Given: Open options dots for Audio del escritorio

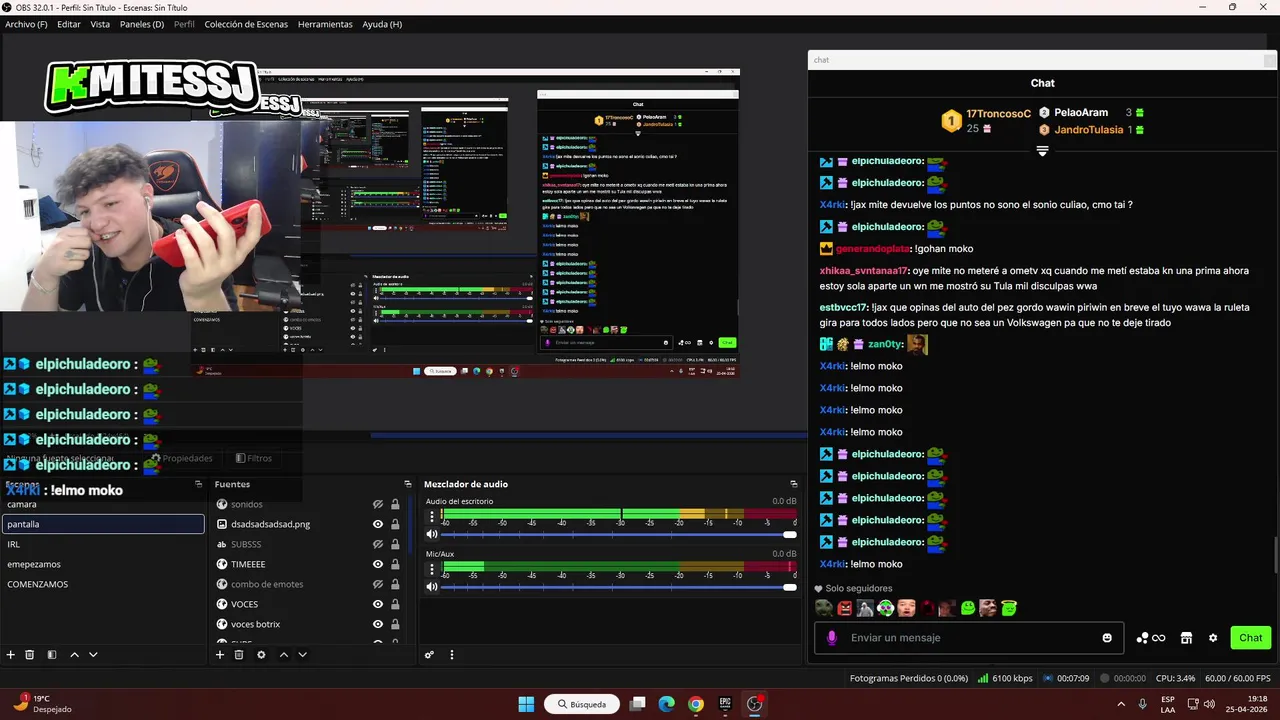Looking at the screenshot, I should click(432, 517).
